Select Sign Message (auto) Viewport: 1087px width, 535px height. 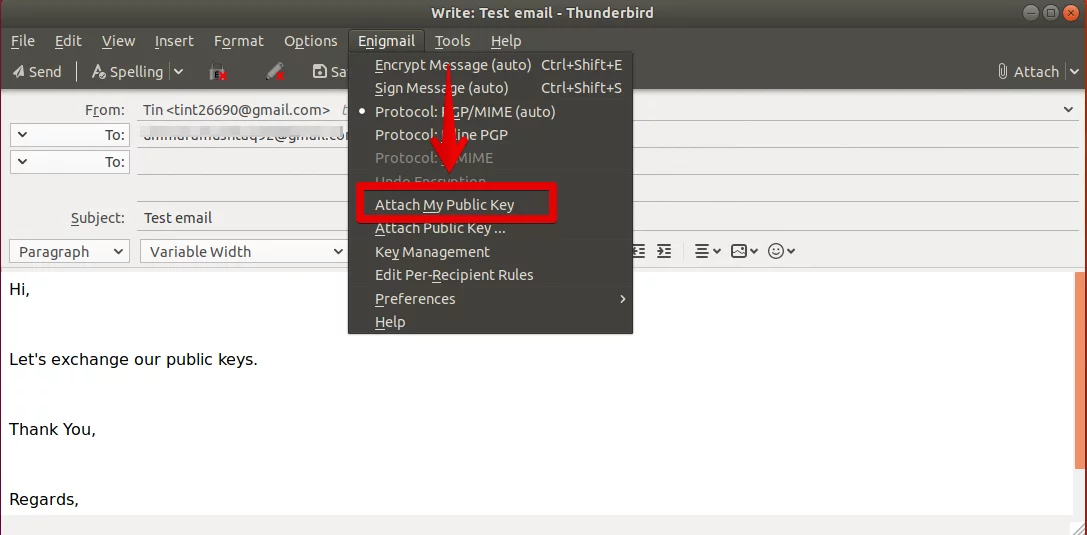(490, 88)
